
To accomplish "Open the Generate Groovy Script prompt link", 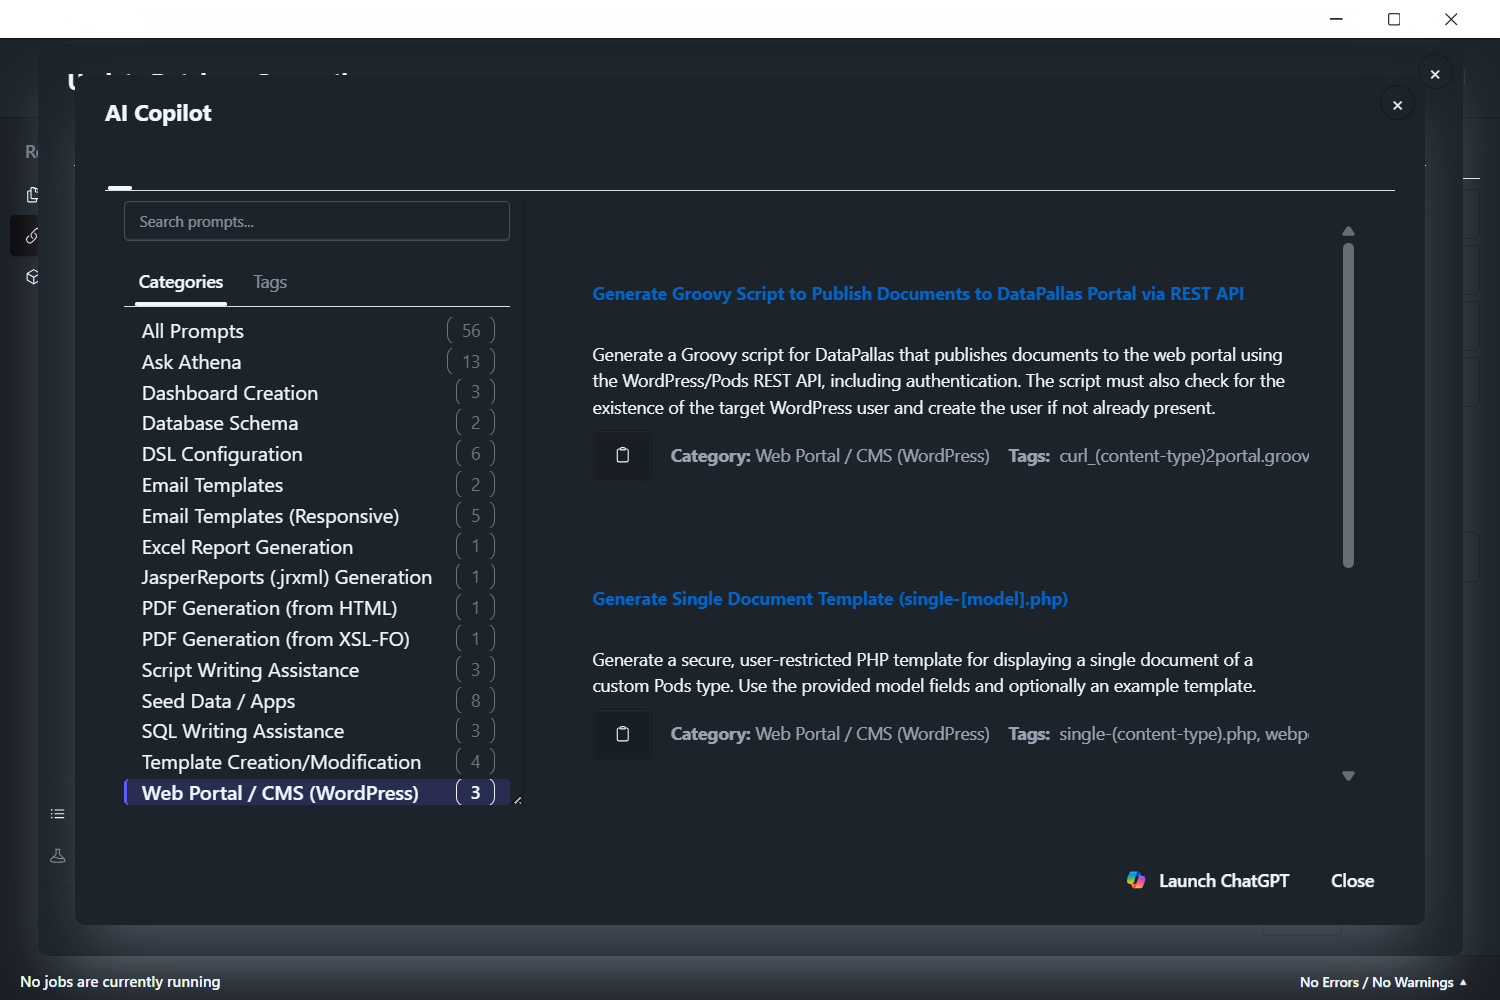I will (918, 294).
